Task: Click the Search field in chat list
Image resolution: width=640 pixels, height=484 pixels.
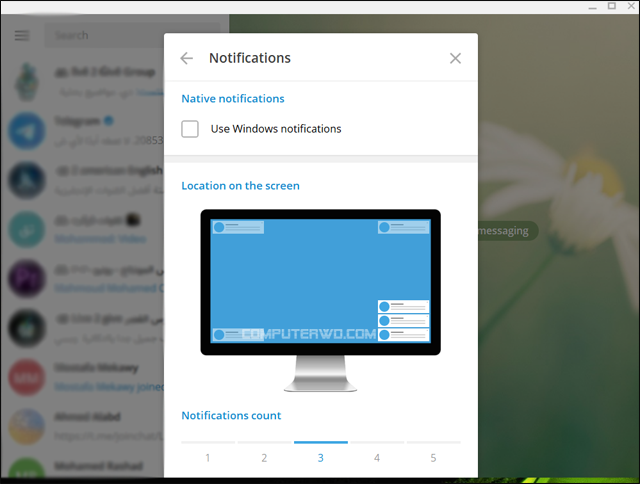Action: [104, 36]
